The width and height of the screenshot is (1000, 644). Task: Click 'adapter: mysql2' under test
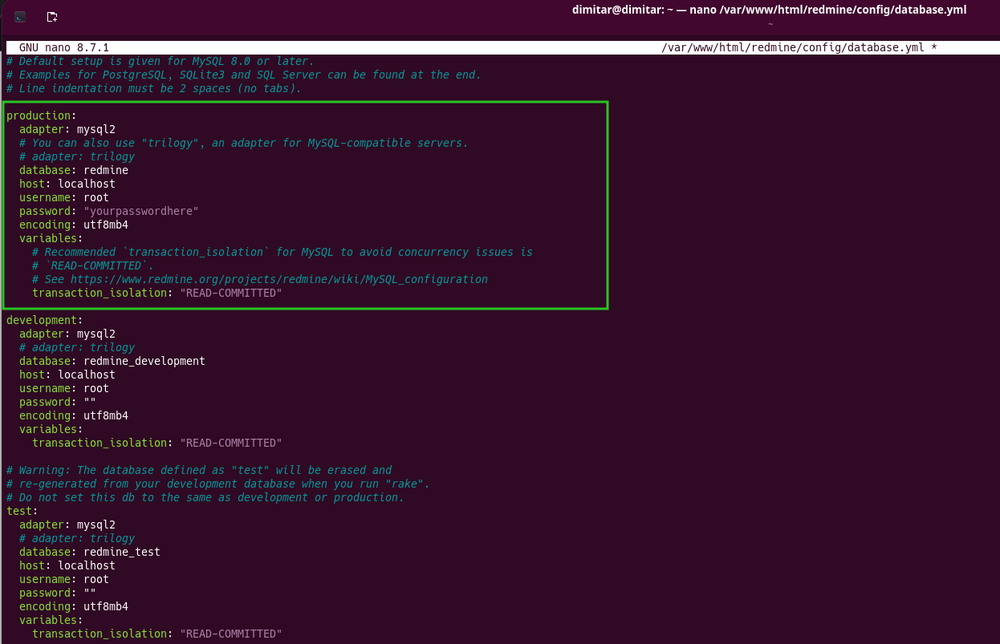(x=67, y=525)
